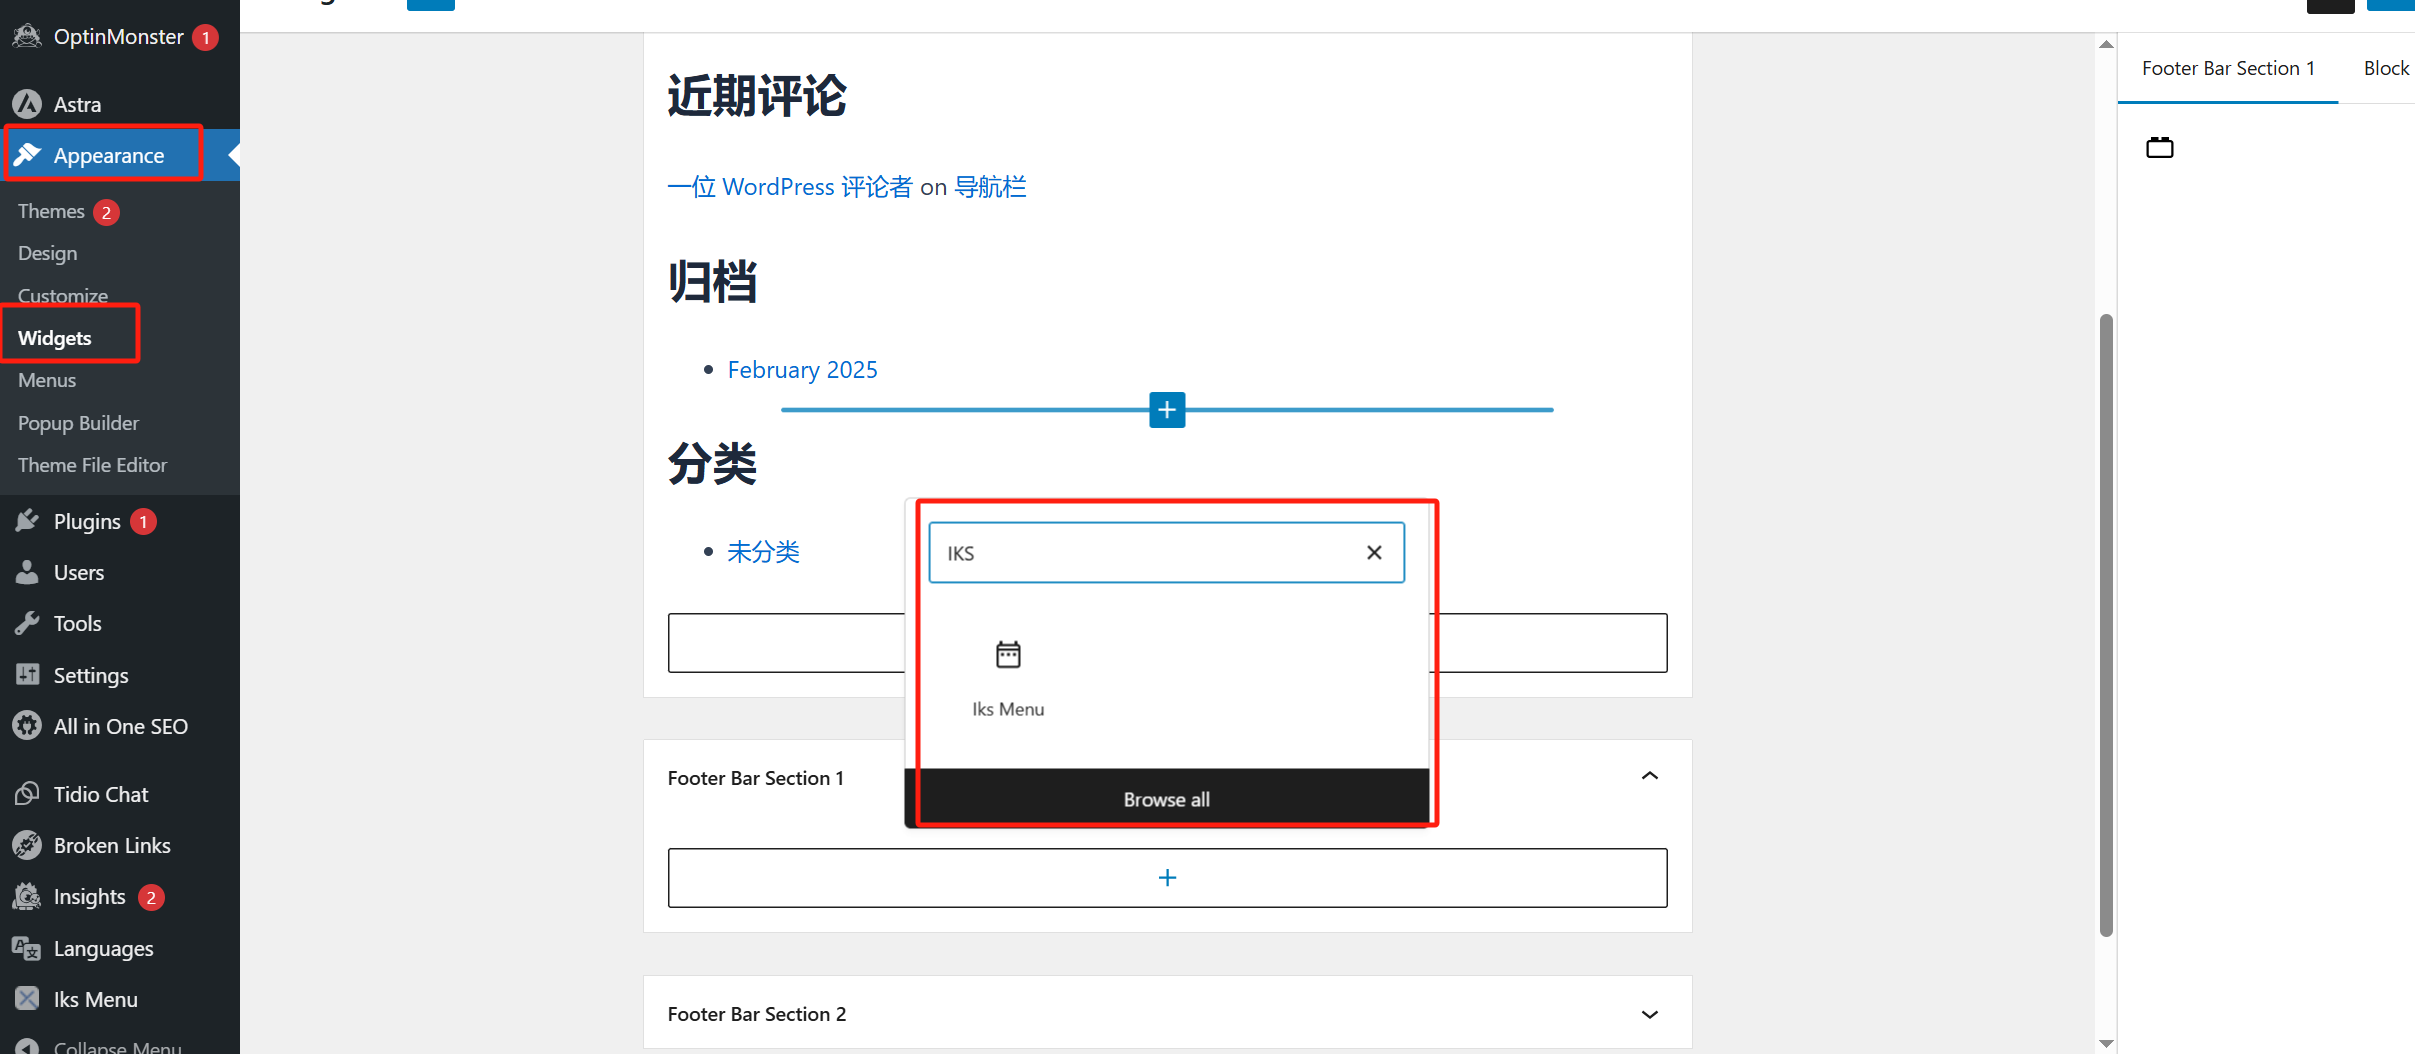Open the Iks Menu sidebar label
The width and height of the screenshot is (2415, 1054).
(96, 999)
